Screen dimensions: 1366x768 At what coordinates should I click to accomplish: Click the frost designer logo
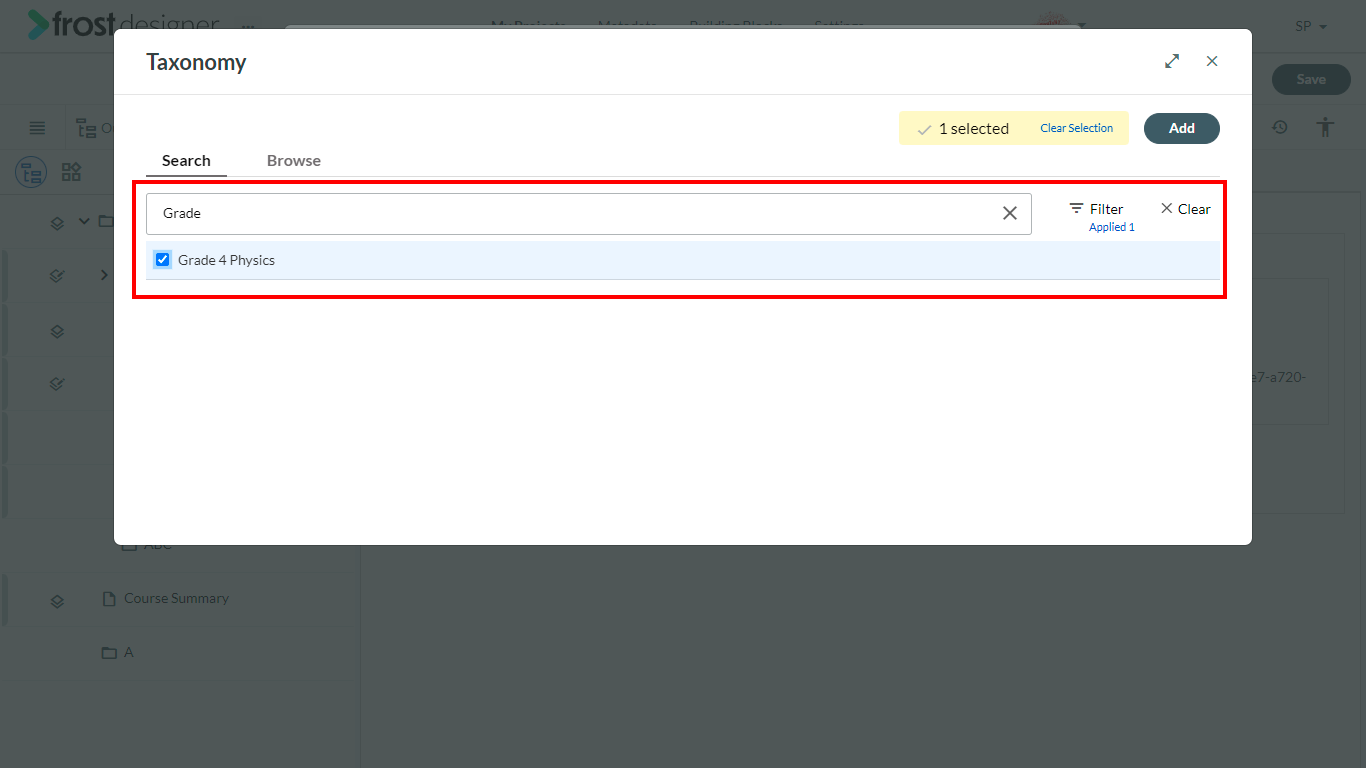[x=122, y=25]
